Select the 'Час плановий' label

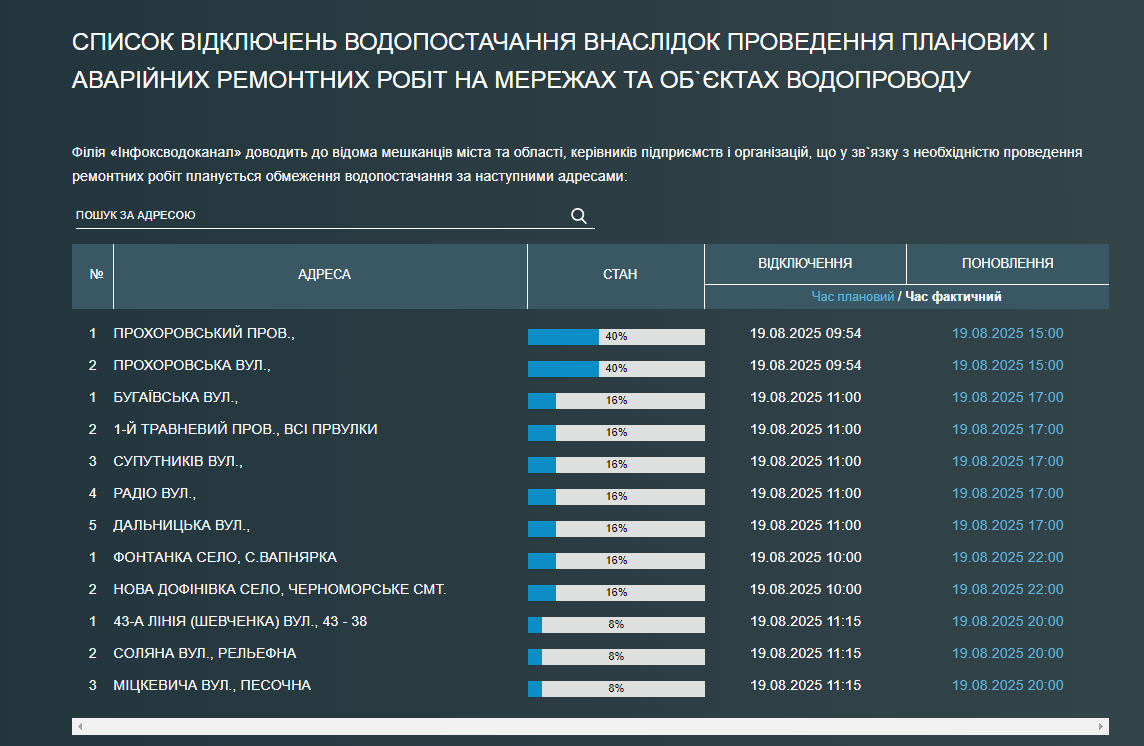click(853, 297)
